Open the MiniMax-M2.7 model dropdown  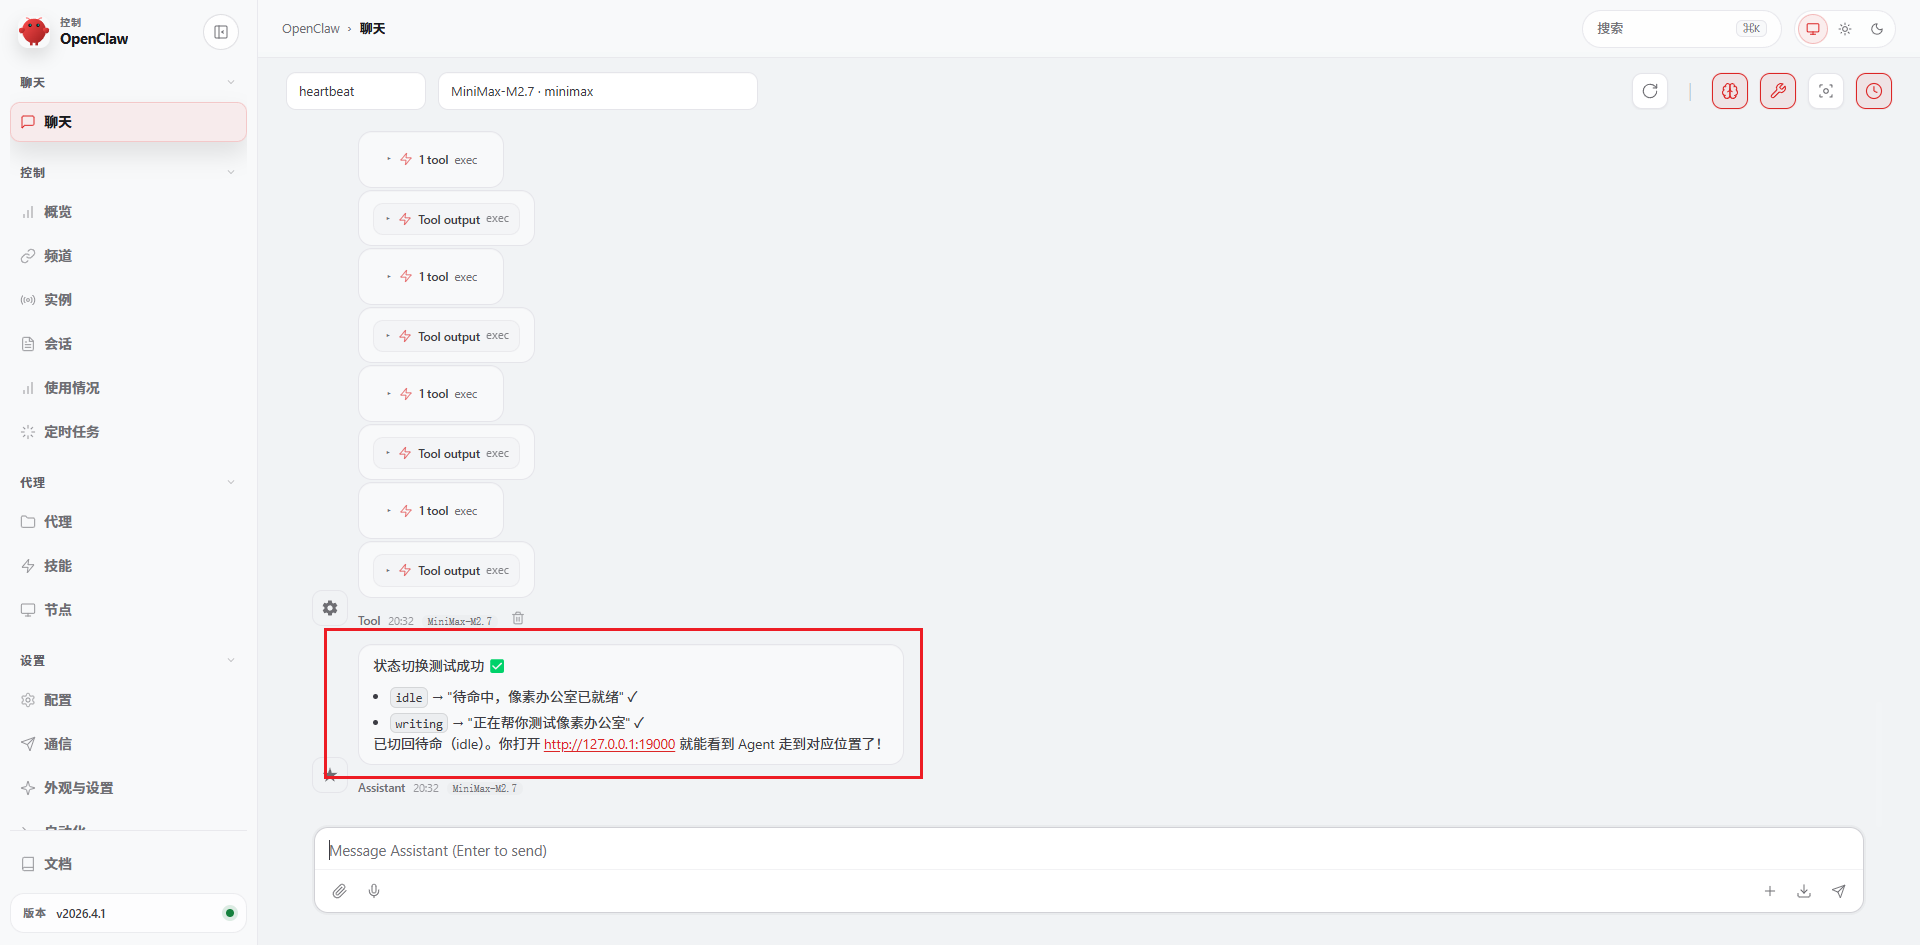(x=597, y=91)
